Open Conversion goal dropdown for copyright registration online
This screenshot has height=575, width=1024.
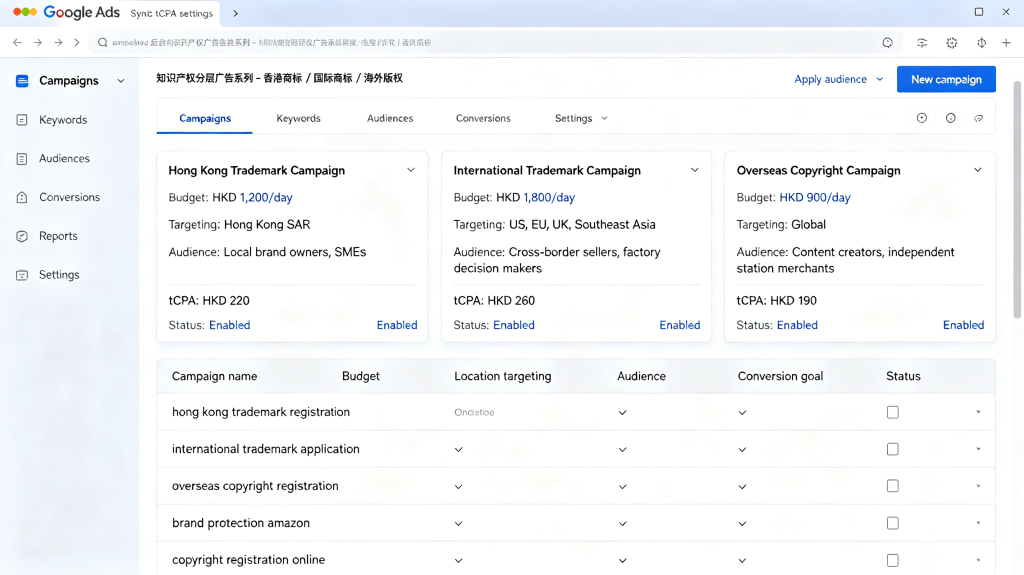[743, 561]
